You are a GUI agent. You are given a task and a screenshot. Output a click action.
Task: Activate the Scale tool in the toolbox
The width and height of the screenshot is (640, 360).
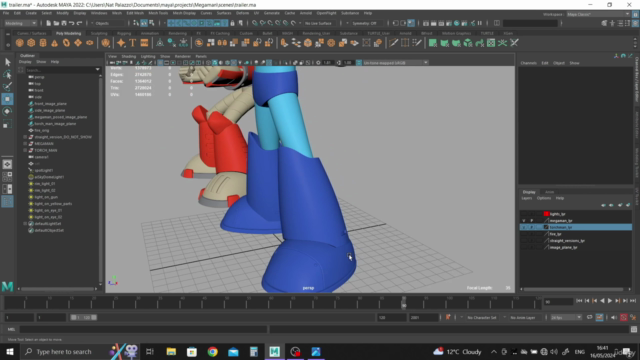pyautogui.click(x=7, y=124)
